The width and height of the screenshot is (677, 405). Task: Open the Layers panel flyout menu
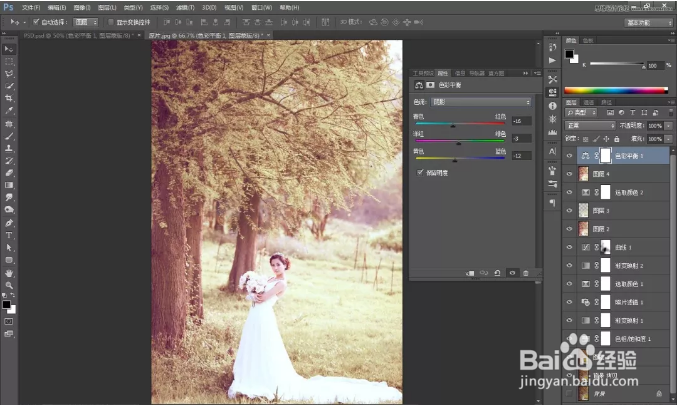671,102
